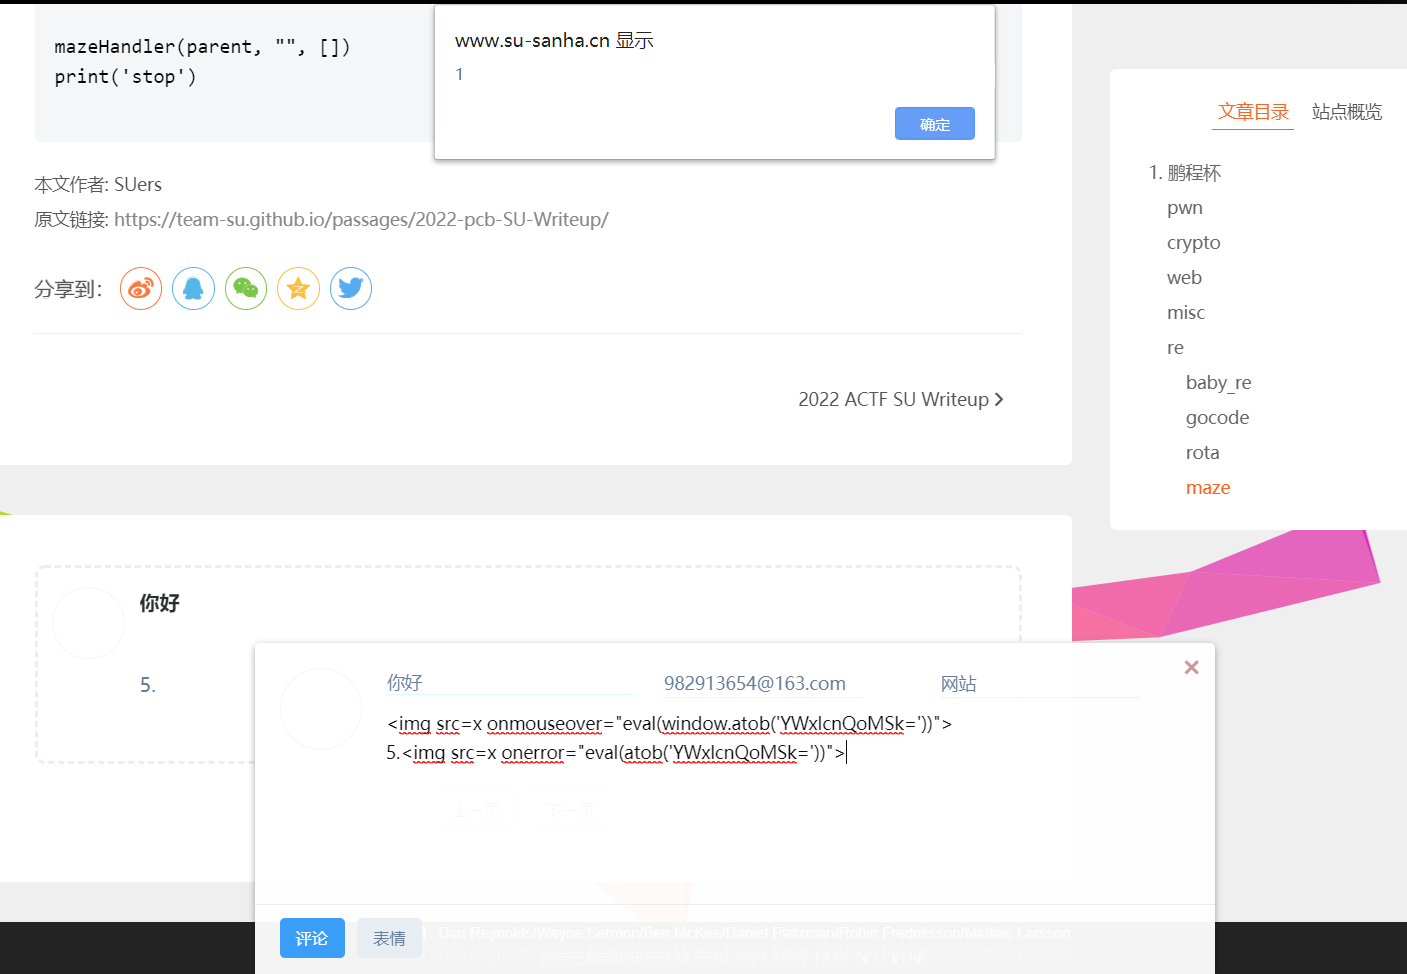
Task: Go to the next page with 下一页
Action: tap(570, 810)
